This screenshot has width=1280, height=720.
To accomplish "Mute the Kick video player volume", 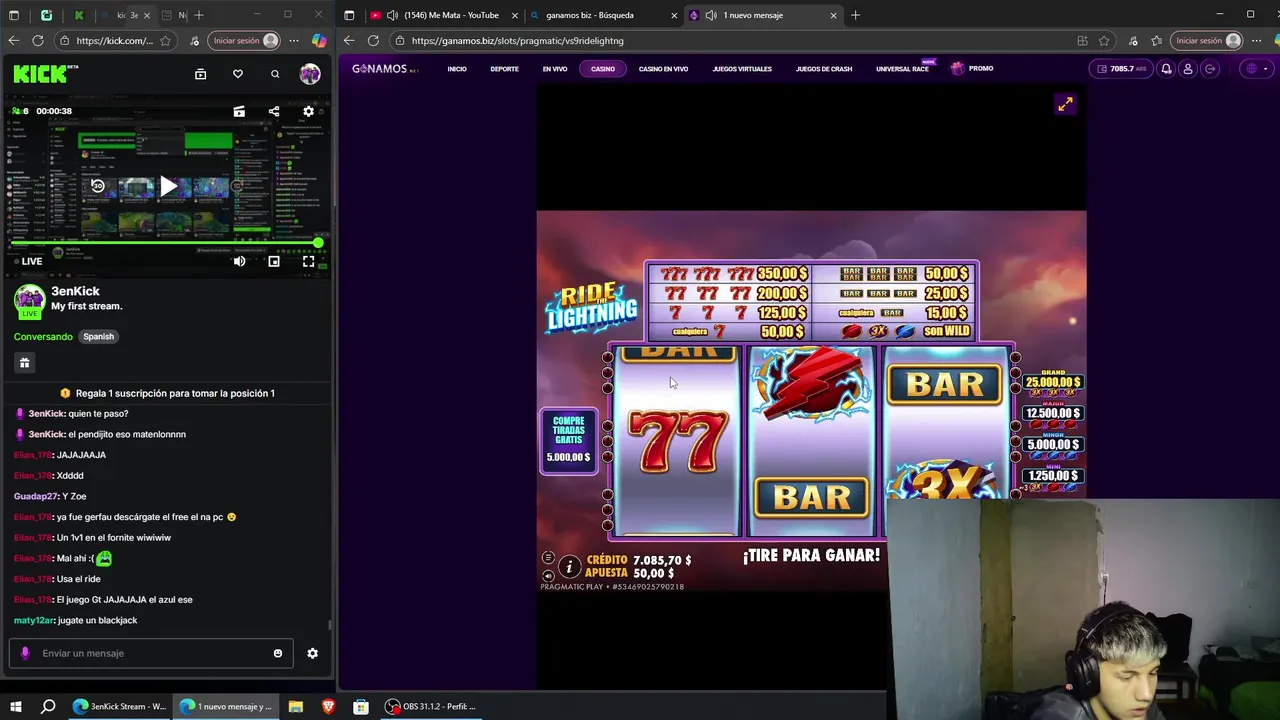I will coord(239,261).
